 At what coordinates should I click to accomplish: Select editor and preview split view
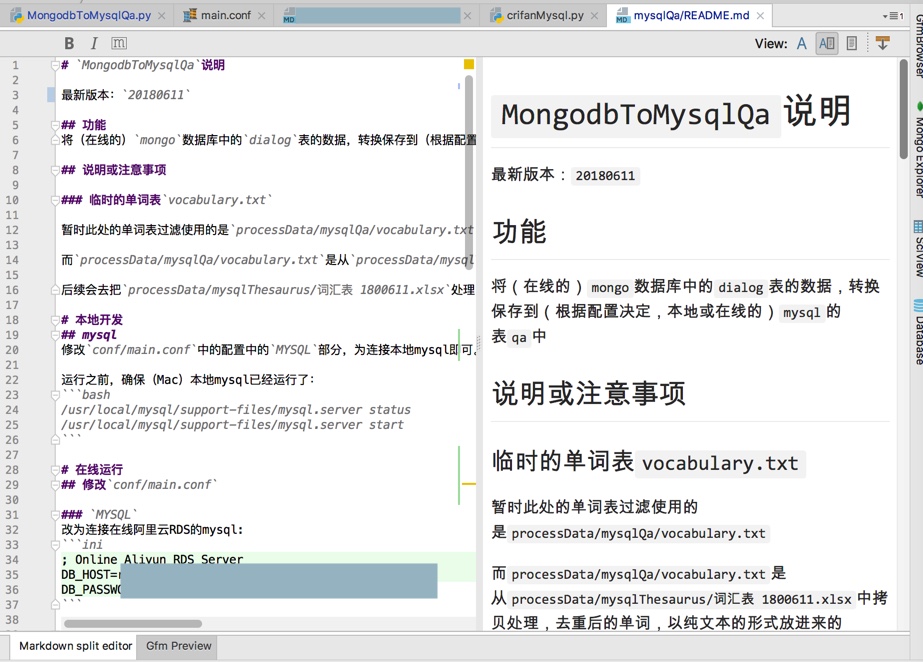826,44
